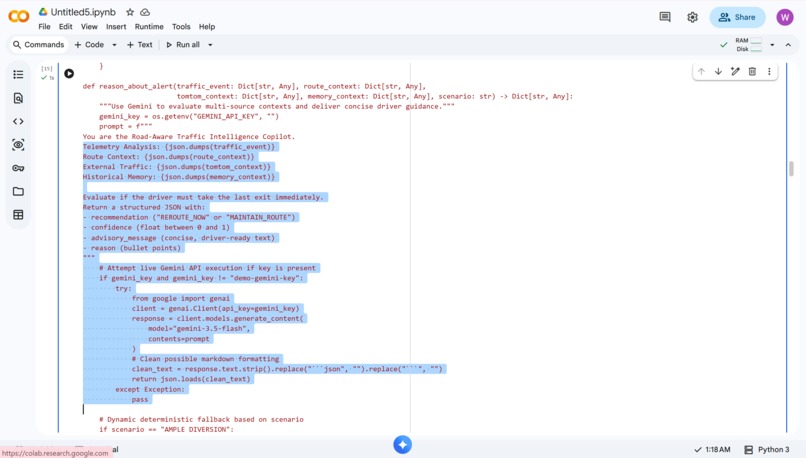Click the gemini_key = os.getenv line
This screenshot has height=458, width=806.
pos(189,116)
